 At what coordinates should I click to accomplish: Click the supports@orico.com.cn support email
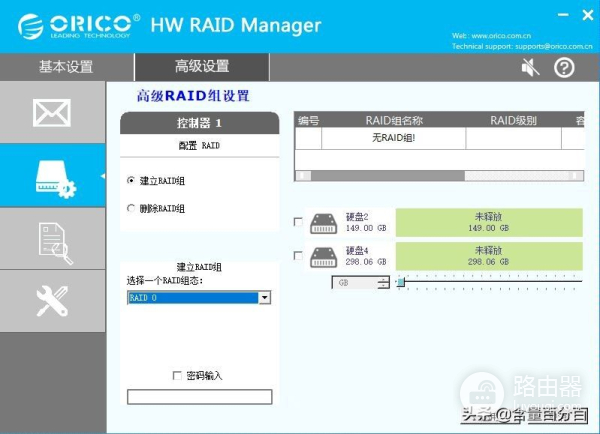[x=554, y=46]
